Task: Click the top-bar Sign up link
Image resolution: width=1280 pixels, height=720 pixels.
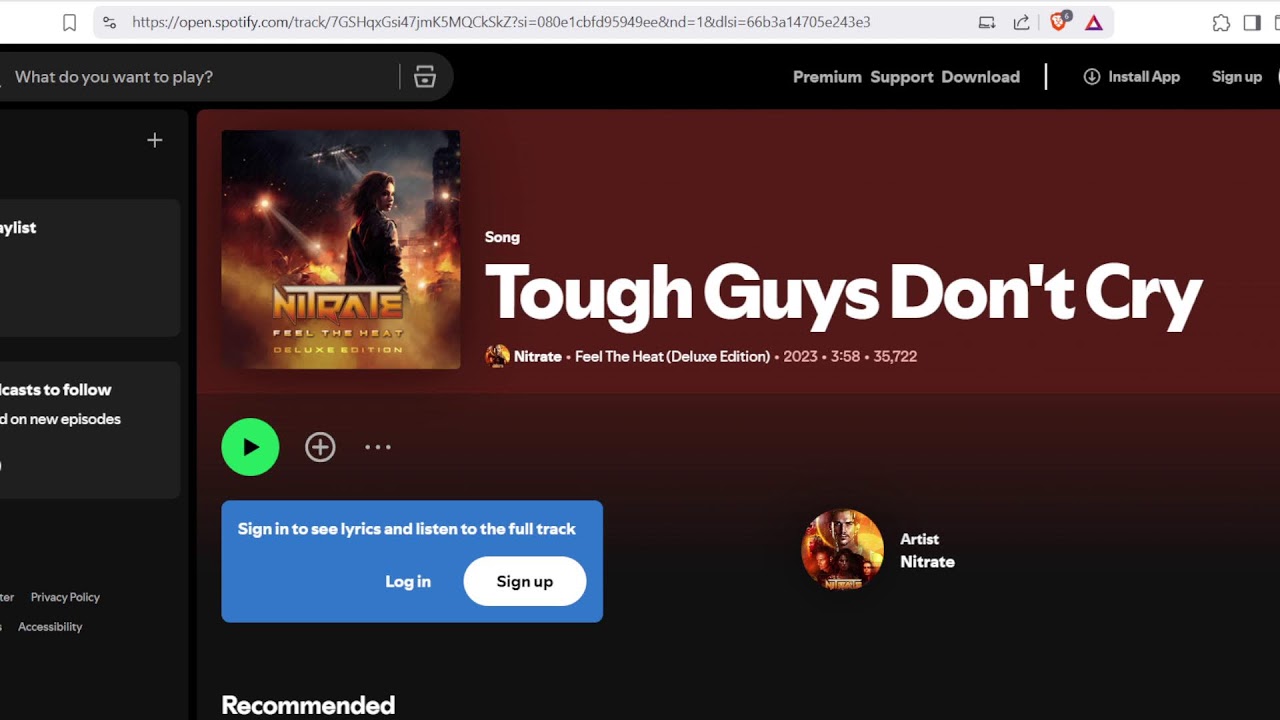Action: (1237, 77)
